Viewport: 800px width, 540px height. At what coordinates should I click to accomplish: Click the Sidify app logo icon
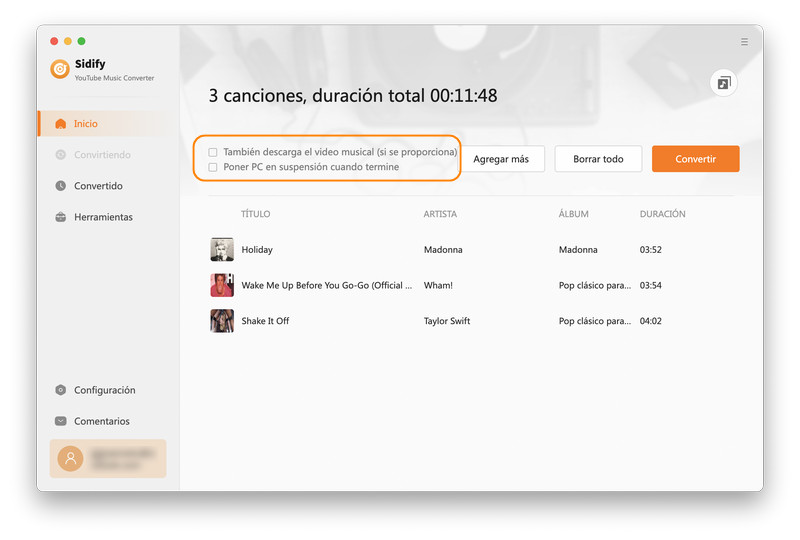60,69
